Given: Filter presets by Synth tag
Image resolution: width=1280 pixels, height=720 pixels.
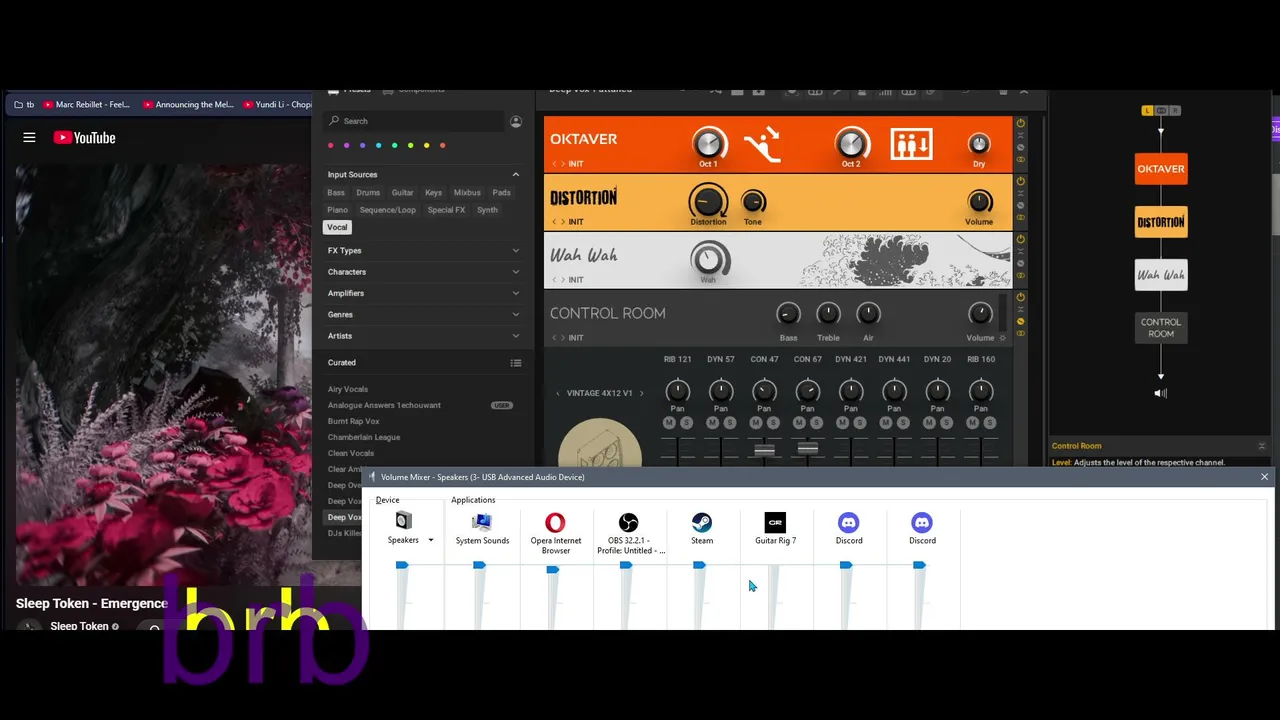Looking at the screenshot, I should (487, 210).
